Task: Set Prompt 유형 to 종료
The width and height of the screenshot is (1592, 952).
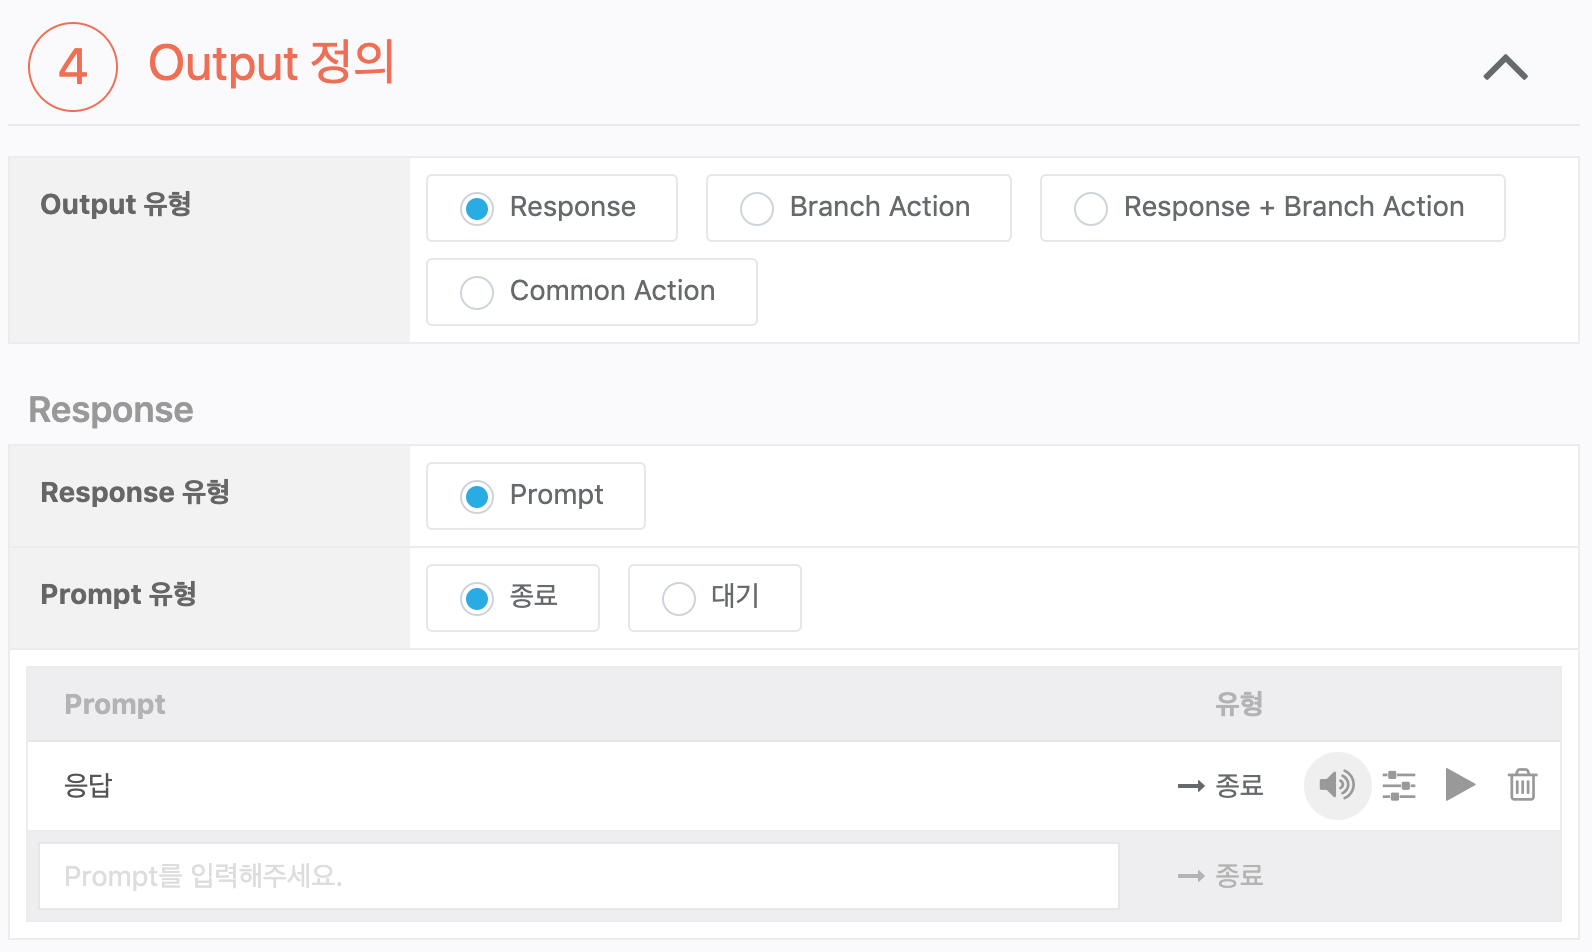Action: (477, 598)
